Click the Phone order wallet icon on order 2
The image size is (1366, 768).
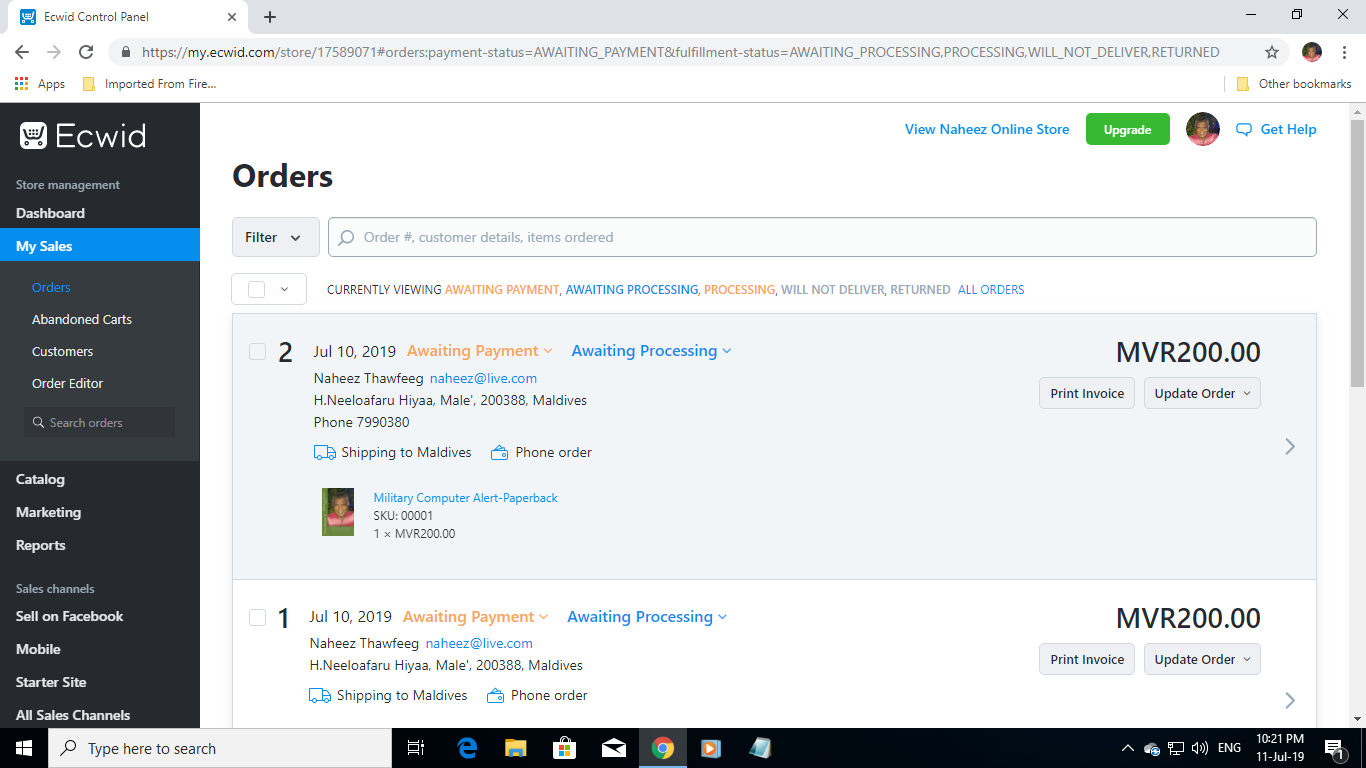[499, 452]
